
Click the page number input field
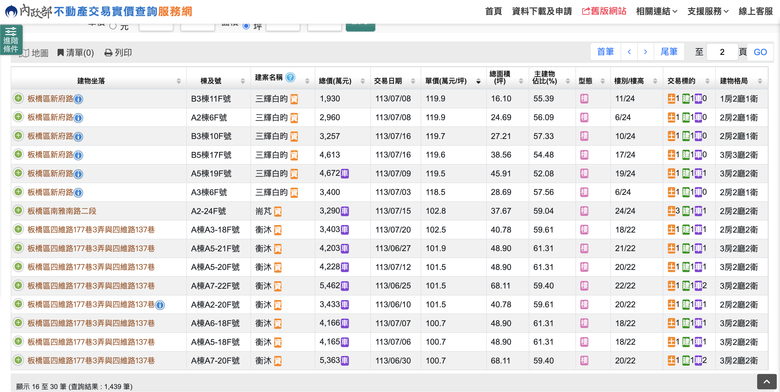pyautogui.click(x=722, y=52)
